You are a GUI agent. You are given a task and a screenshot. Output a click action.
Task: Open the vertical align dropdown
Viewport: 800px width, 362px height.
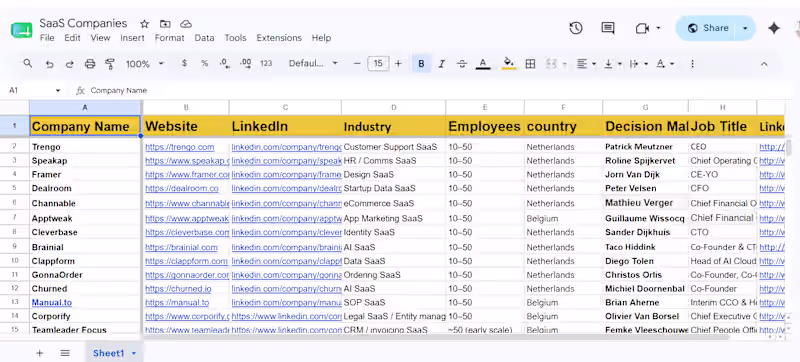(612, 64)
